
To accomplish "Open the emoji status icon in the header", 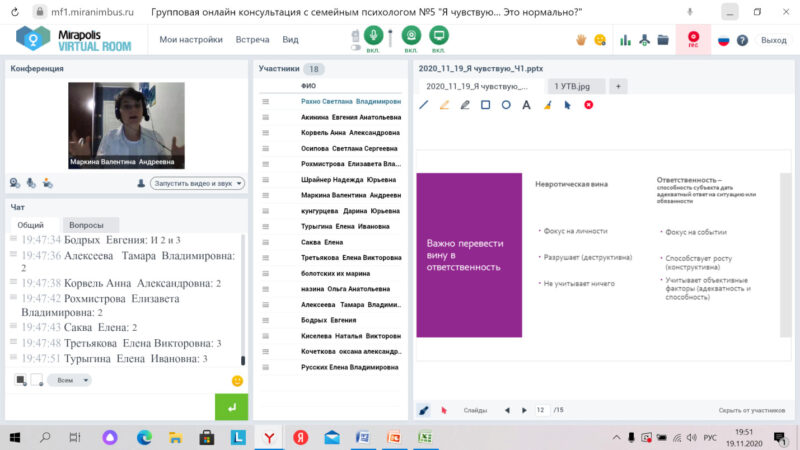I will click(x=600, y=40).
